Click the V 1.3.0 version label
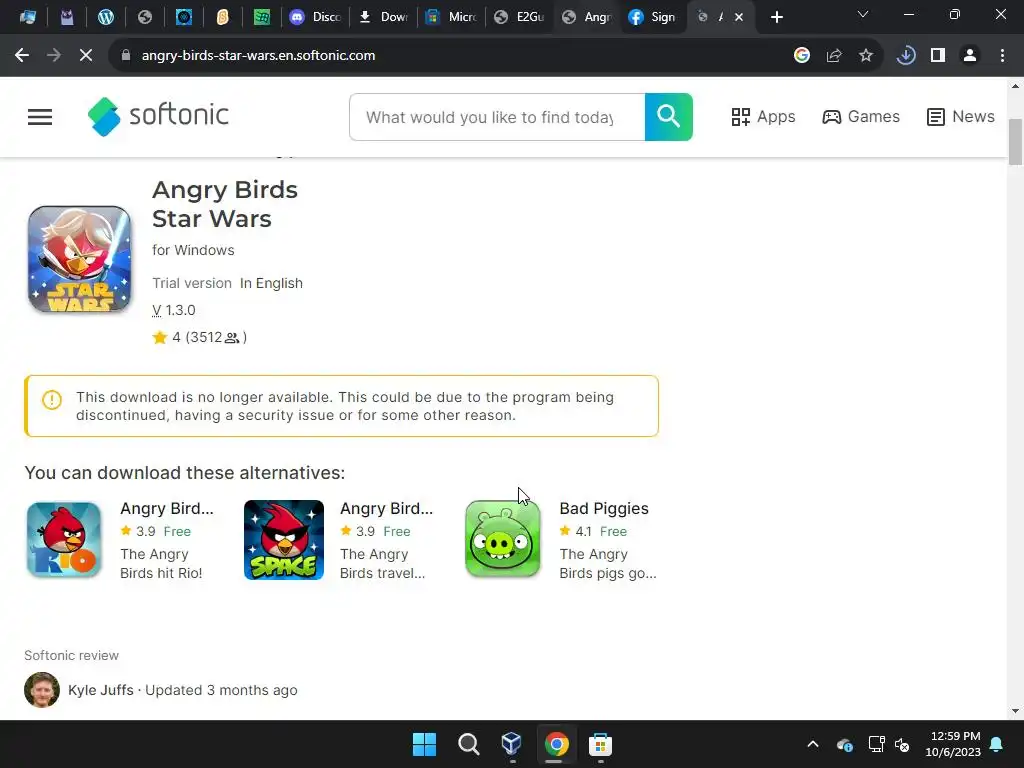1024x768 pixels. pos(174,310)
